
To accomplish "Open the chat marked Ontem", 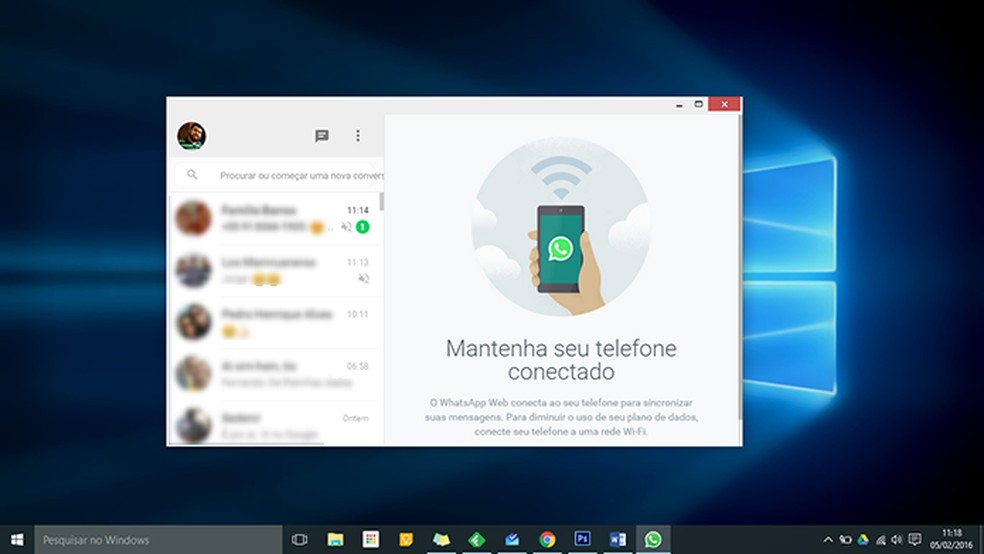I will tap(274, 423).
